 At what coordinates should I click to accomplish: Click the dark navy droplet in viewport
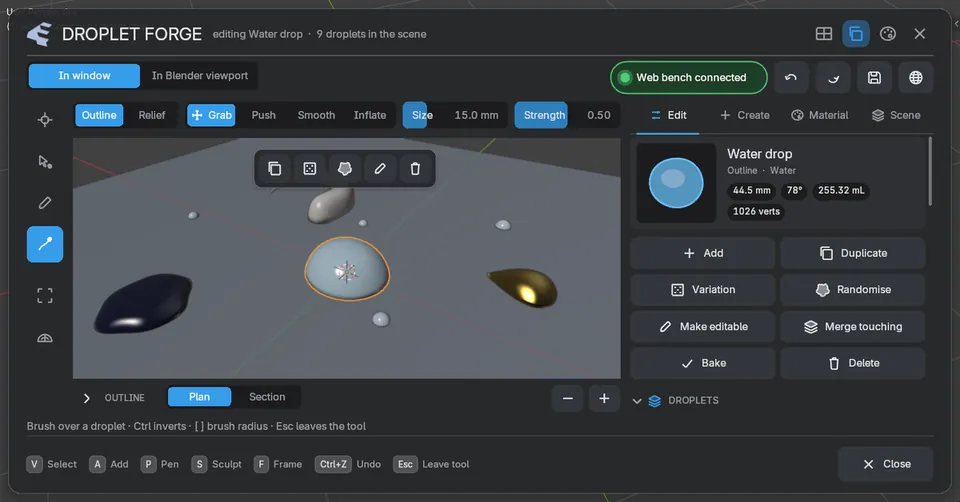(143, 302)
